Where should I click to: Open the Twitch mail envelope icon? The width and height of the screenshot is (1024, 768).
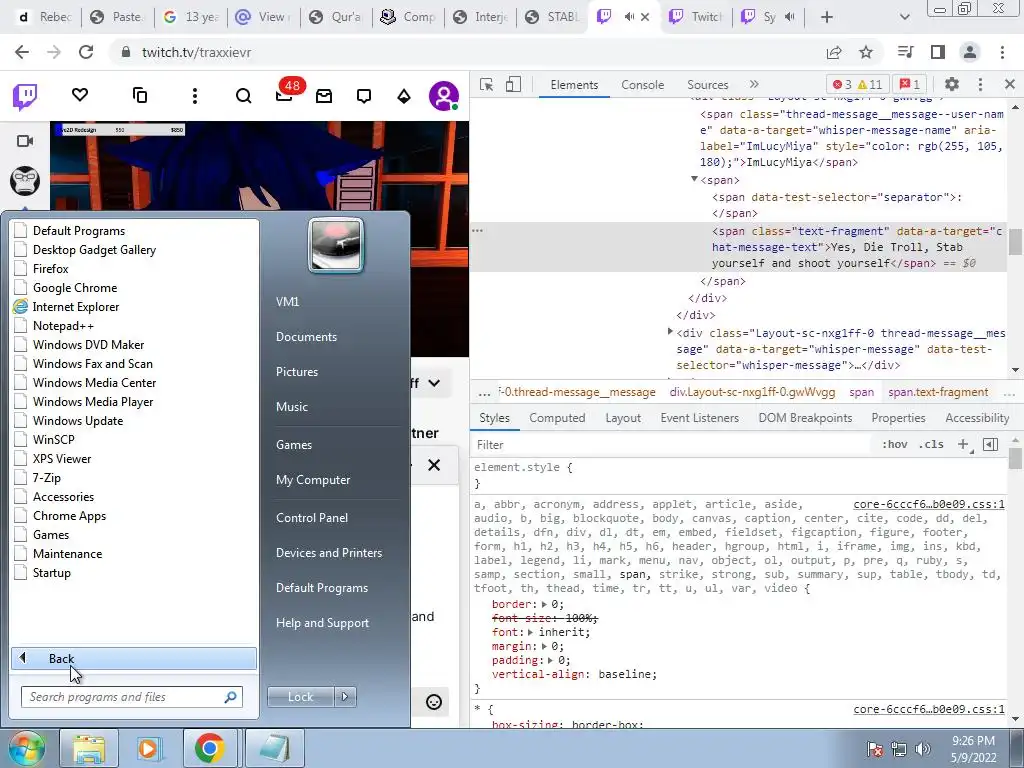click(x=324, y=97)
